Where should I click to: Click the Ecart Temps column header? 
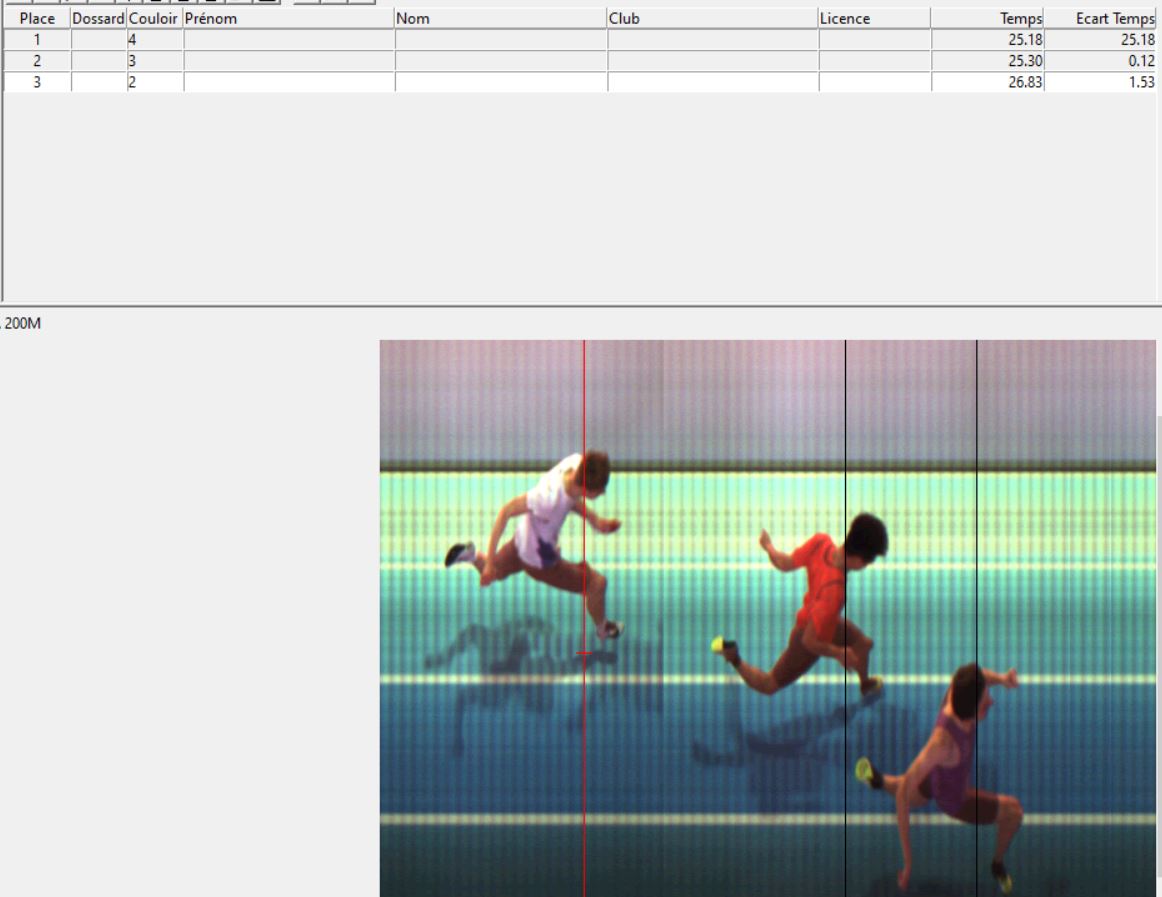(1100, 19)
